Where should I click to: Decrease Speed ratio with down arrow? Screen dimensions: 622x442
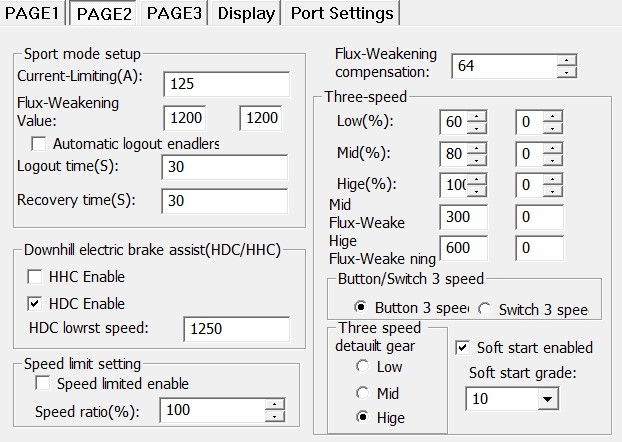point(275,417)
